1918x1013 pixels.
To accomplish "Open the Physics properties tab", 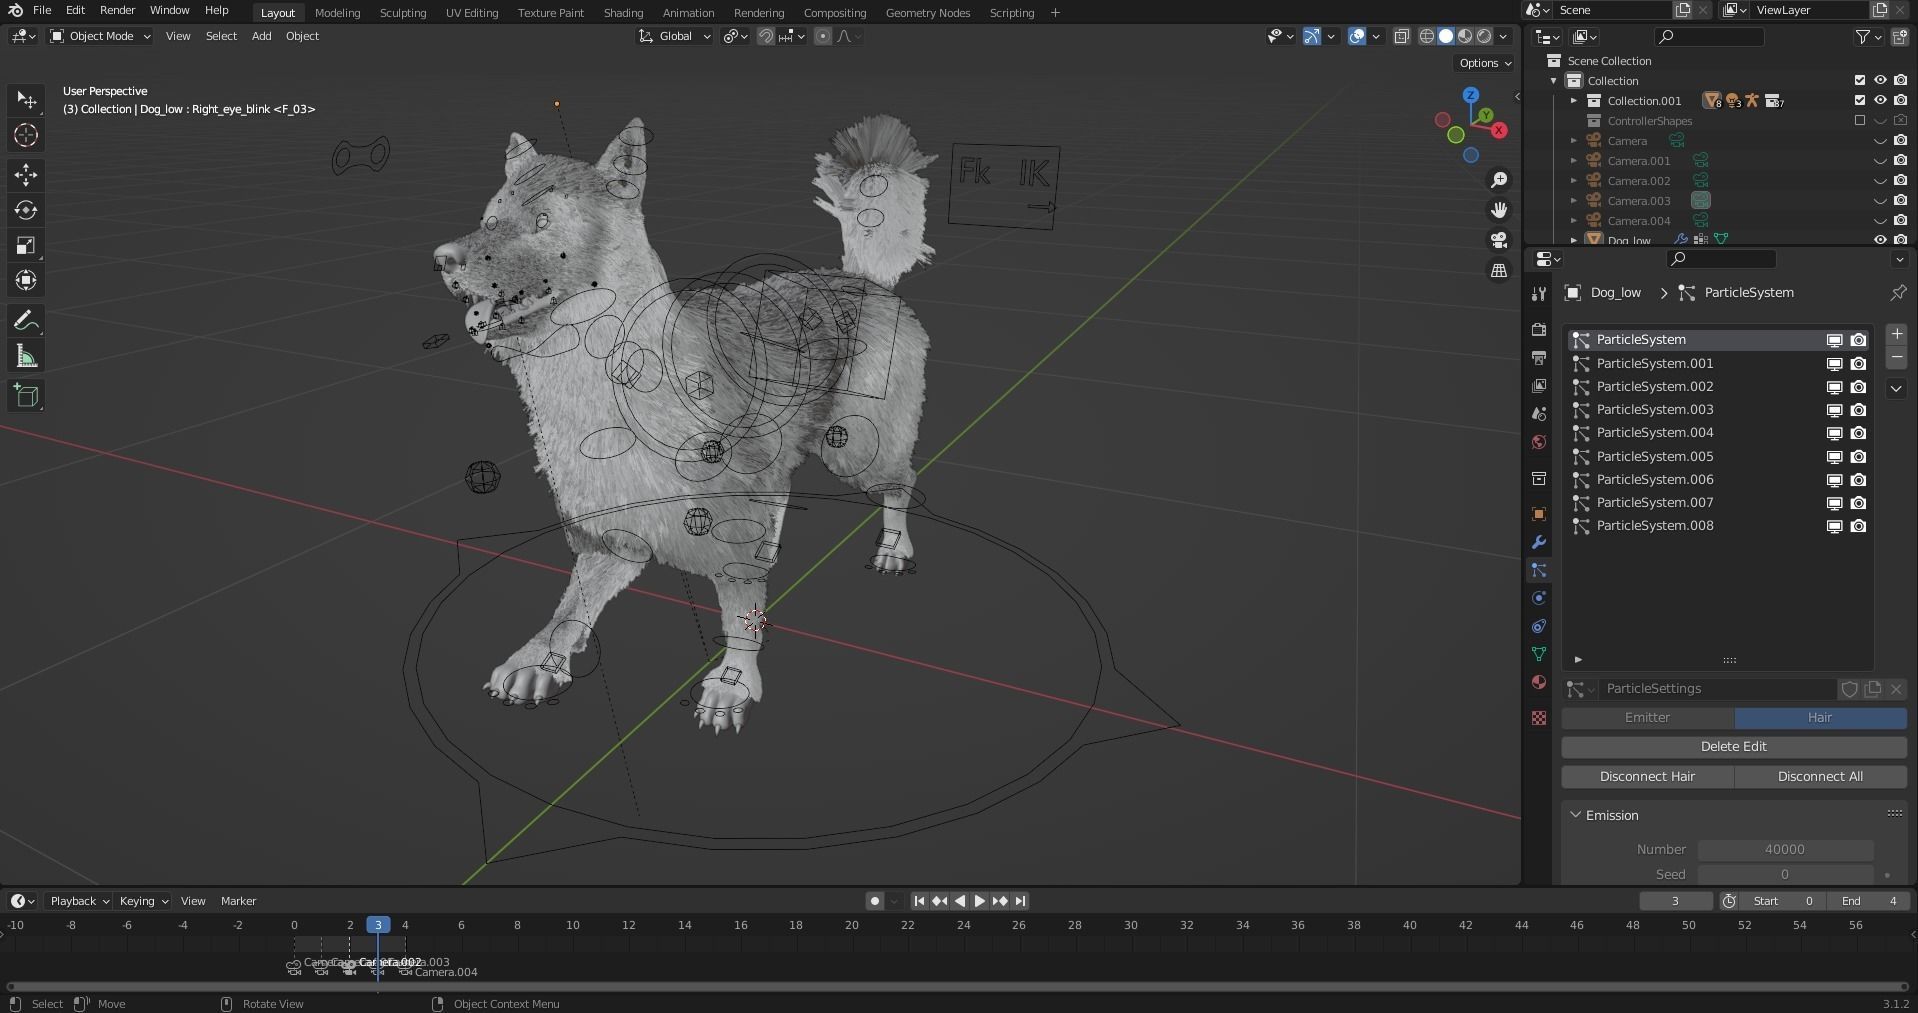I will point(1539,598).
